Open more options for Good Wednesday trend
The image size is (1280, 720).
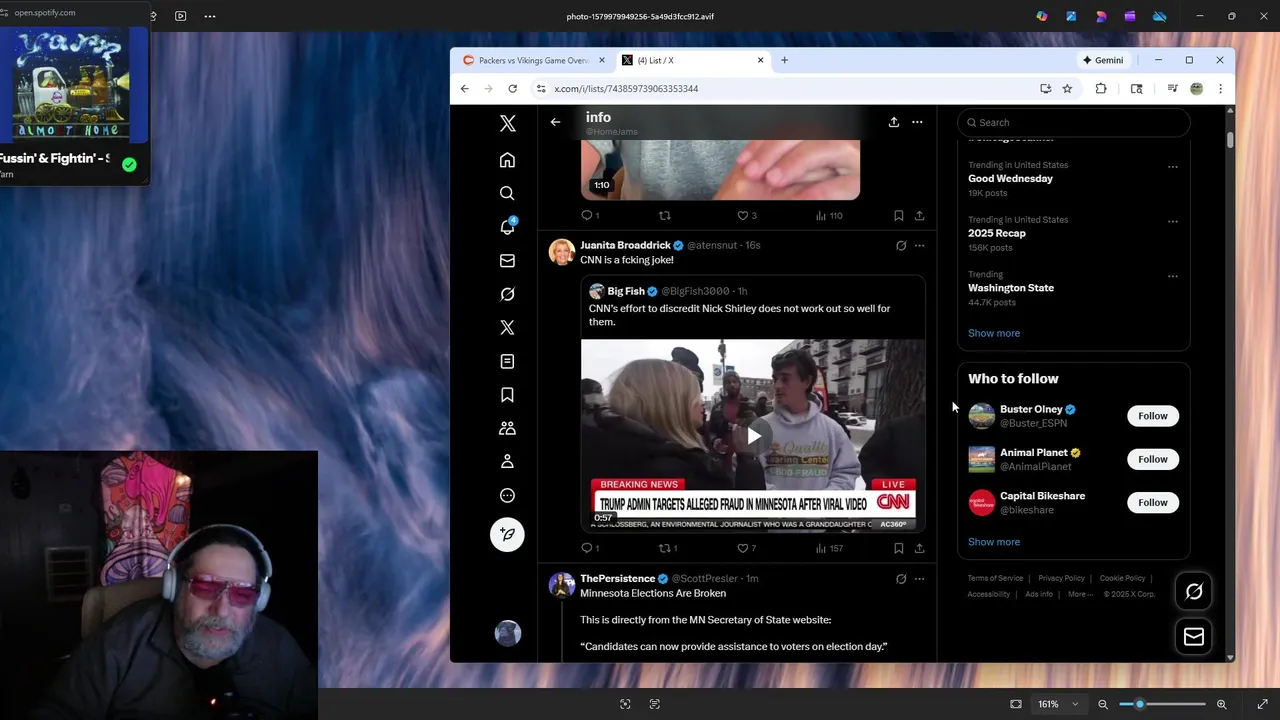1173,167
